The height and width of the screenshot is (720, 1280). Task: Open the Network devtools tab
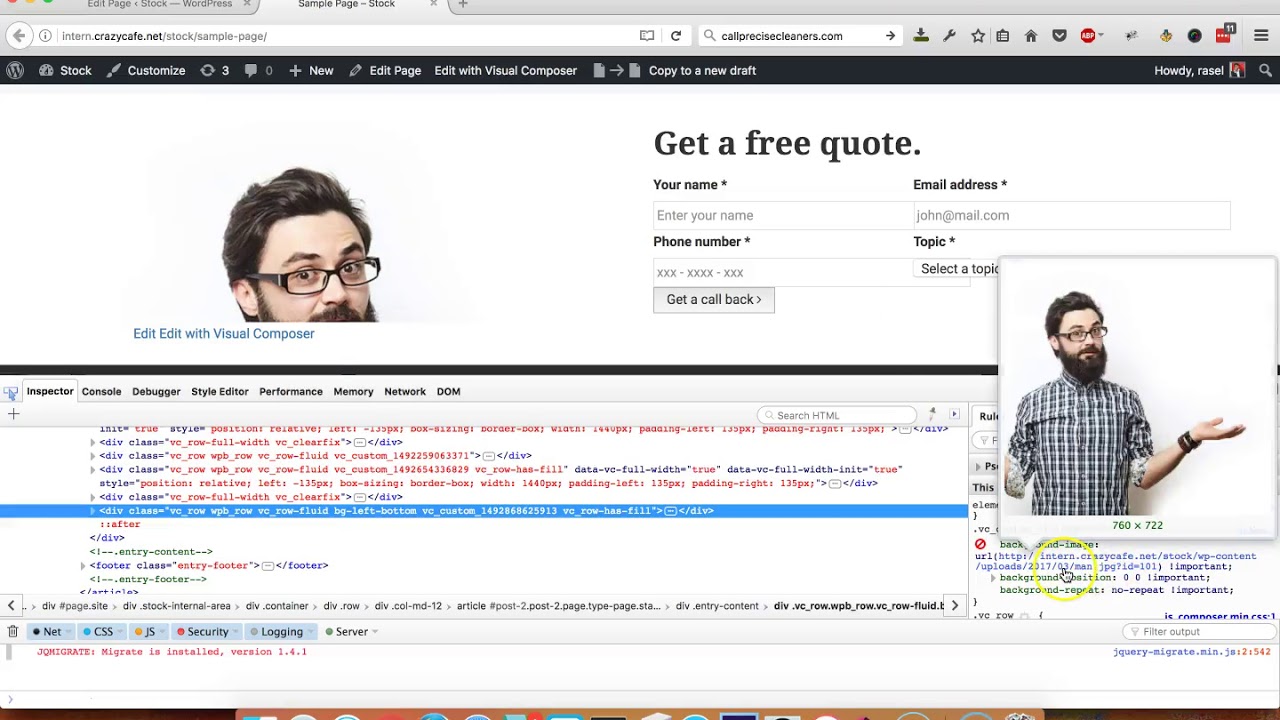[x=405, y=392]
